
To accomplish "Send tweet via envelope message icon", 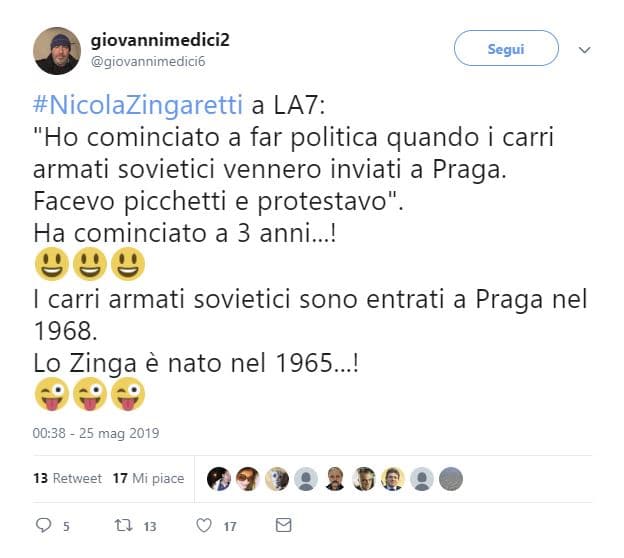I will pyautogui.click(x=283, y=525).
